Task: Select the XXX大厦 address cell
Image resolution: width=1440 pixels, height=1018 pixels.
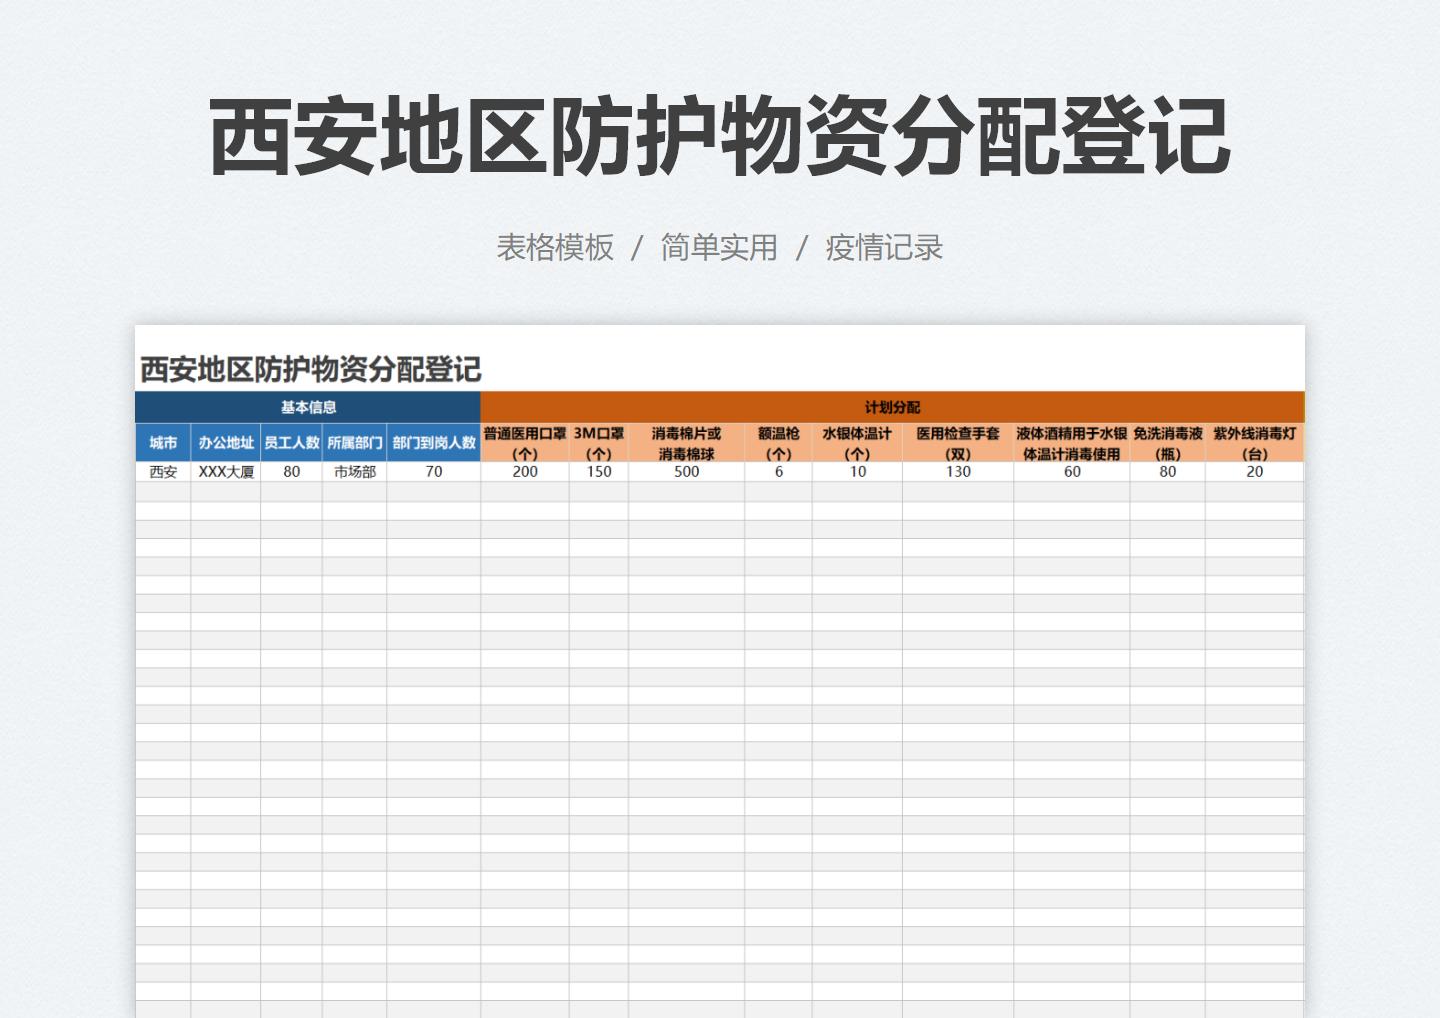Action: (x=226, y=471)
